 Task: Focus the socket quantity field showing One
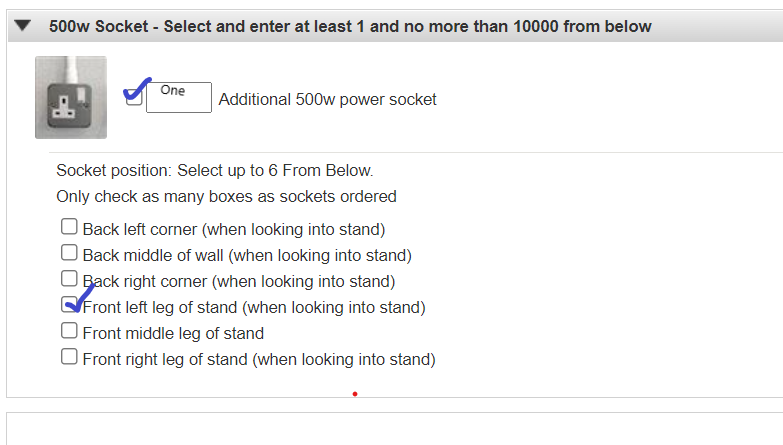click(x=179, y=97)
